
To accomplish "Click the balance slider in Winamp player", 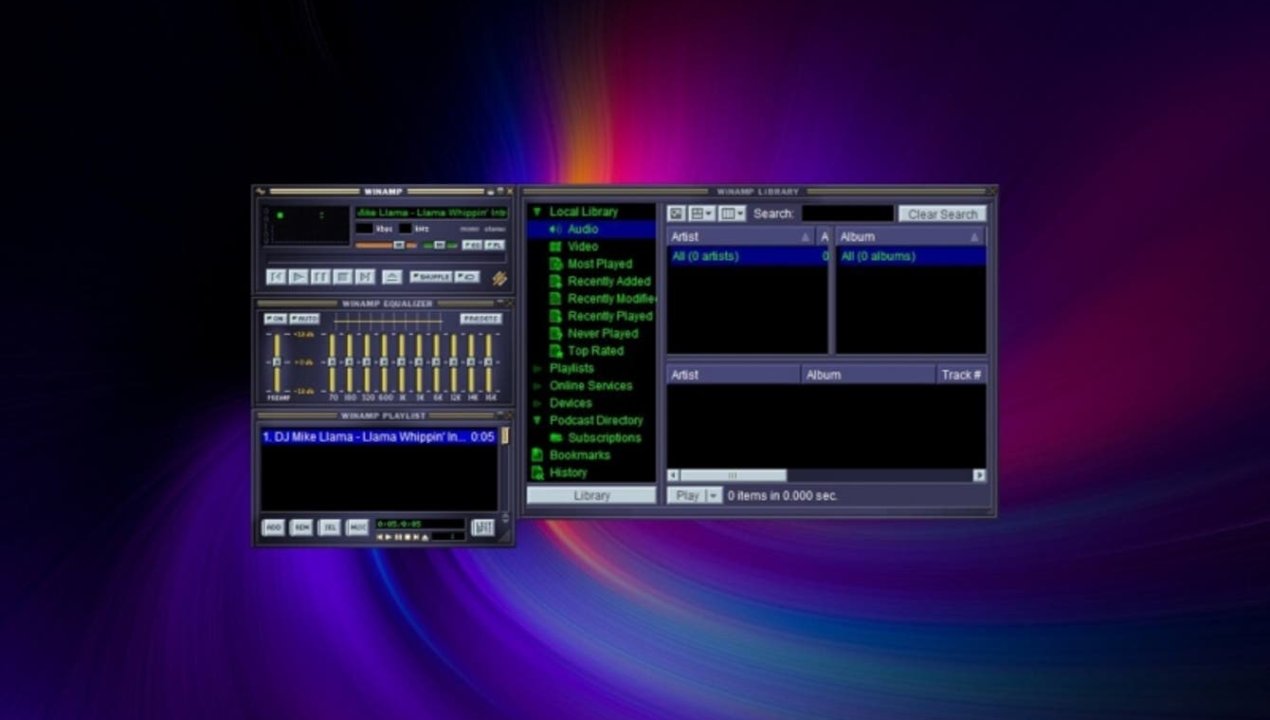I will (438, 245).
